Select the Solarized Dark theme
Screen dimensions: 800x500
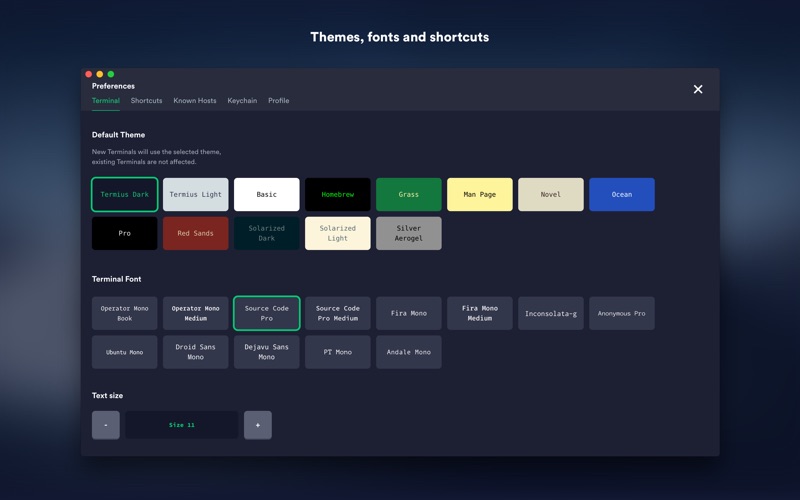(266, 233)
